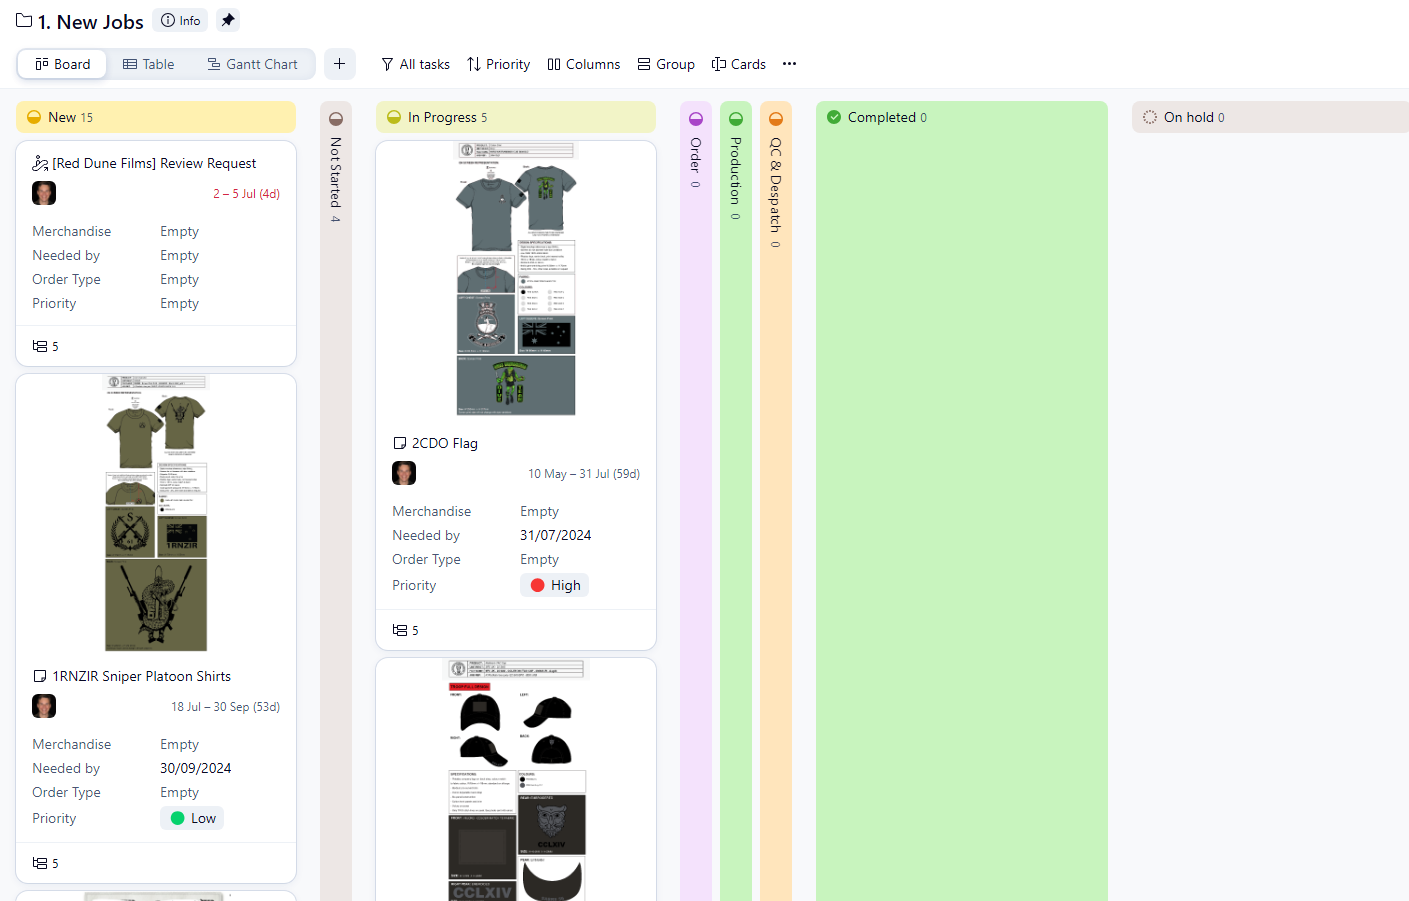This screenshot has height=901, width=1409.
Task: Open the three-dots more options menu
Action: point(789,64)
